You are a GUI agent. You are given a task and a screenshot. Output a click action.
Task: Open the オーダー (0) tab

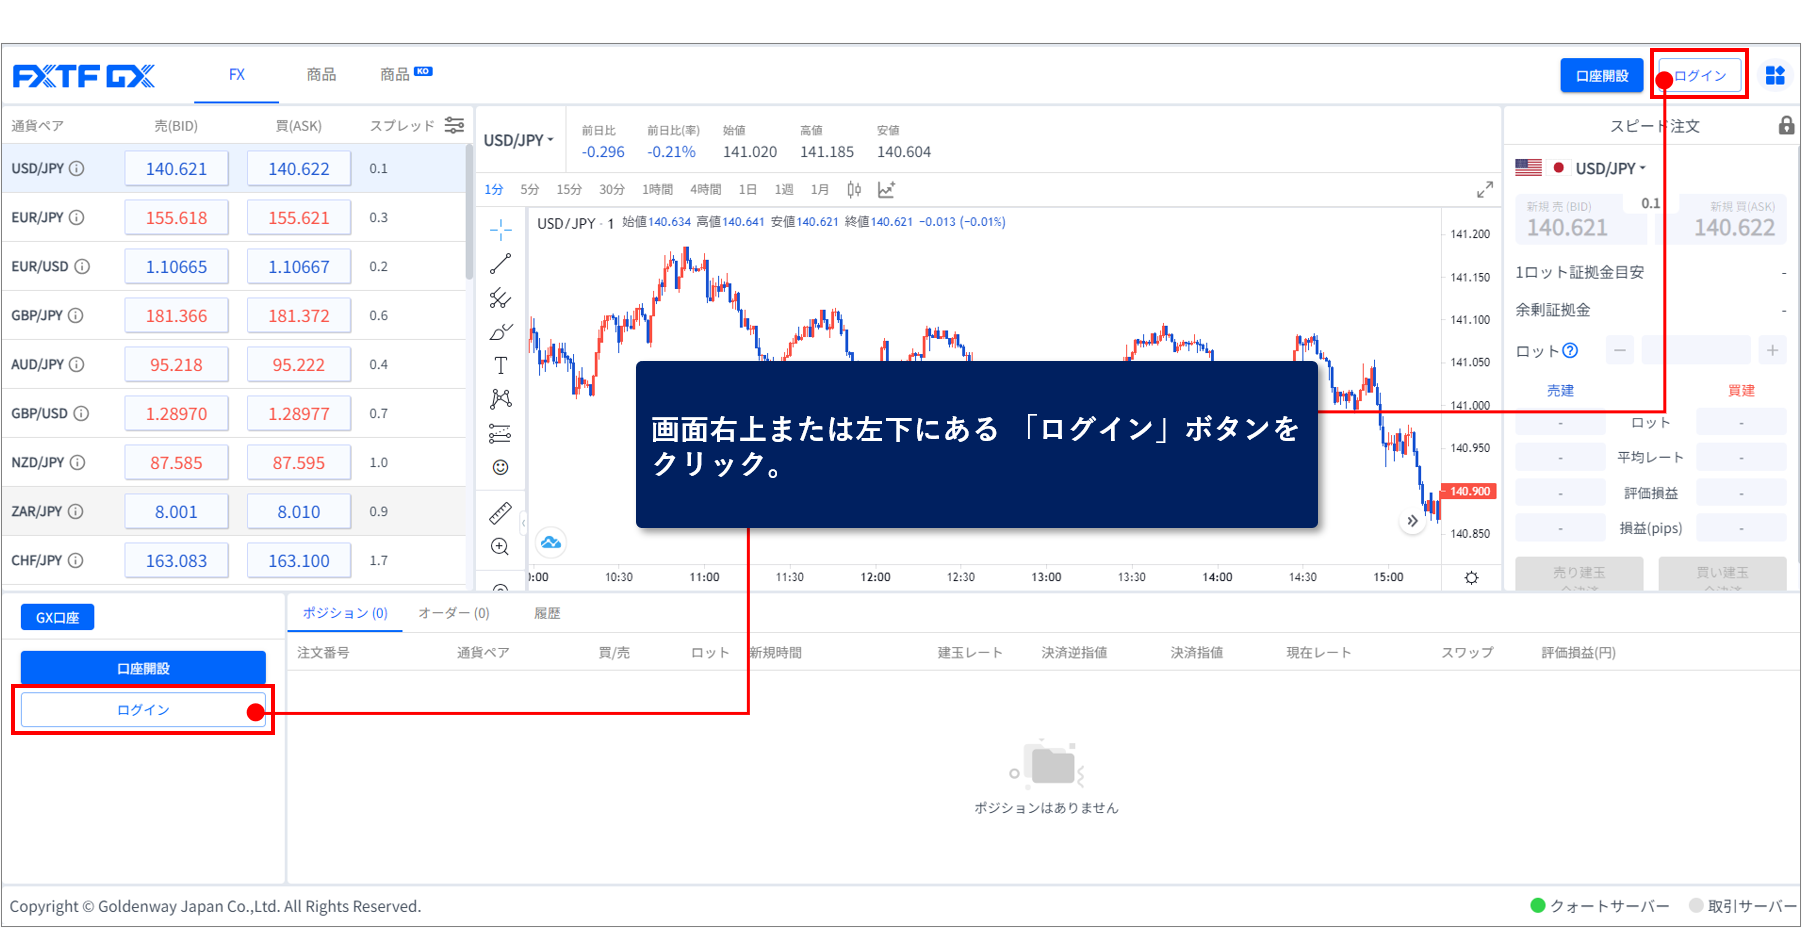coord(454,613)
